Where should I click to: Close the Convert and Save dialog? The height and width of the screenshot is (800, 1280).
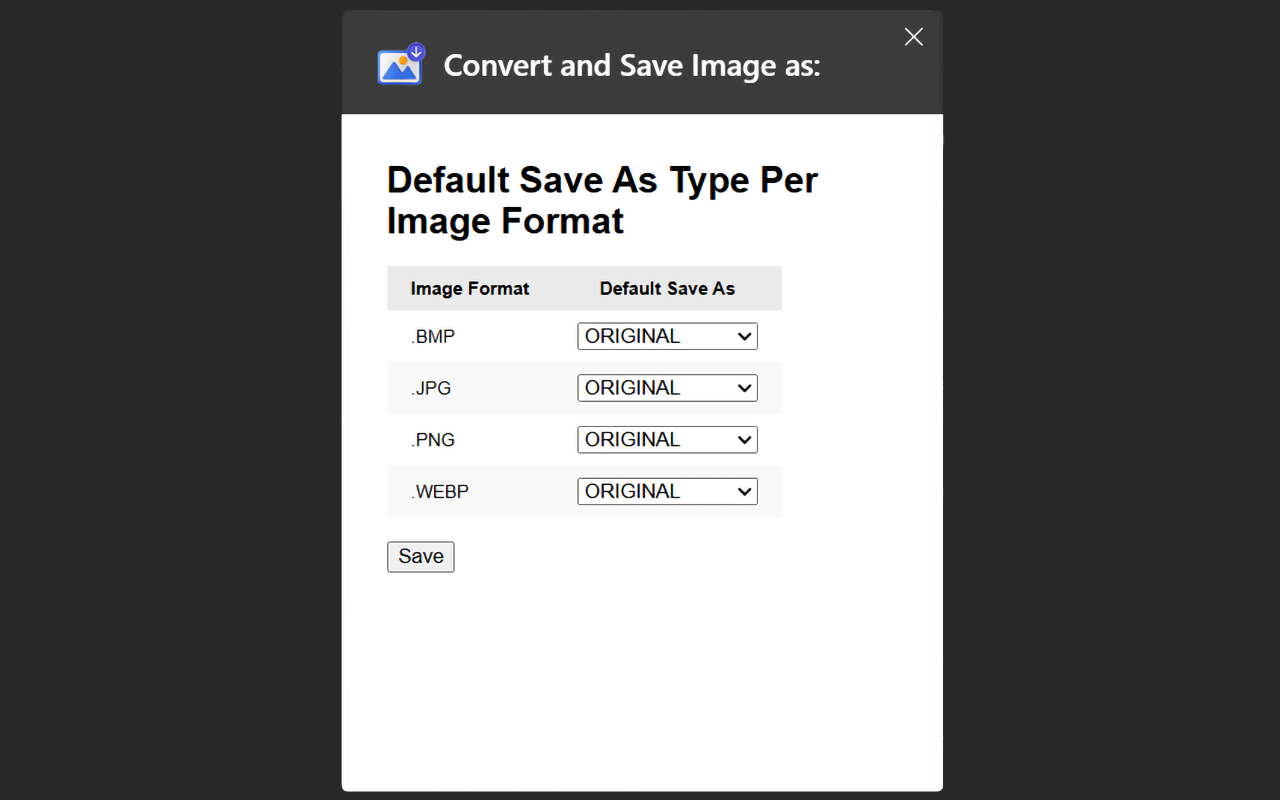pos(913,37)
